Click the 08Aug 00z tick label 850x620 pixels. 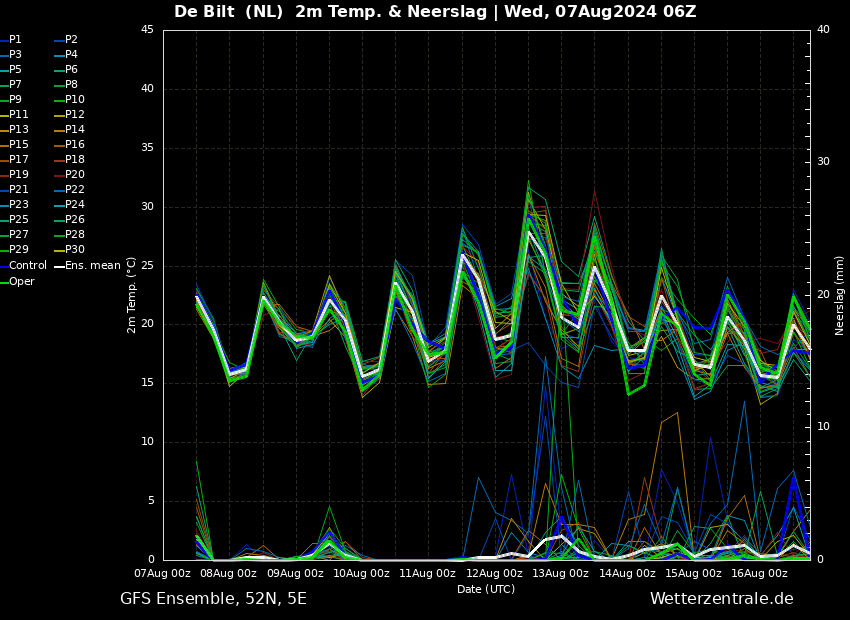[x=229, y=573]
